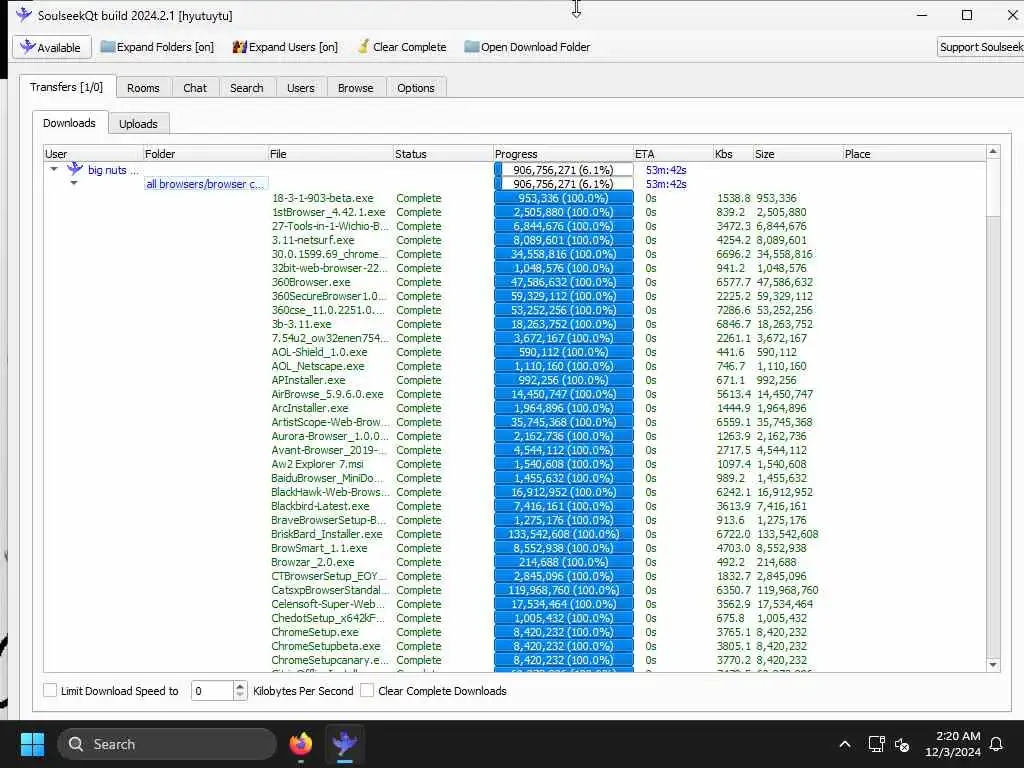Image resolution: width=1024 pixels, height=768 pixels.
Task: Select the Aw2 Explorer 7.msi file row
Action: (515, 464)
